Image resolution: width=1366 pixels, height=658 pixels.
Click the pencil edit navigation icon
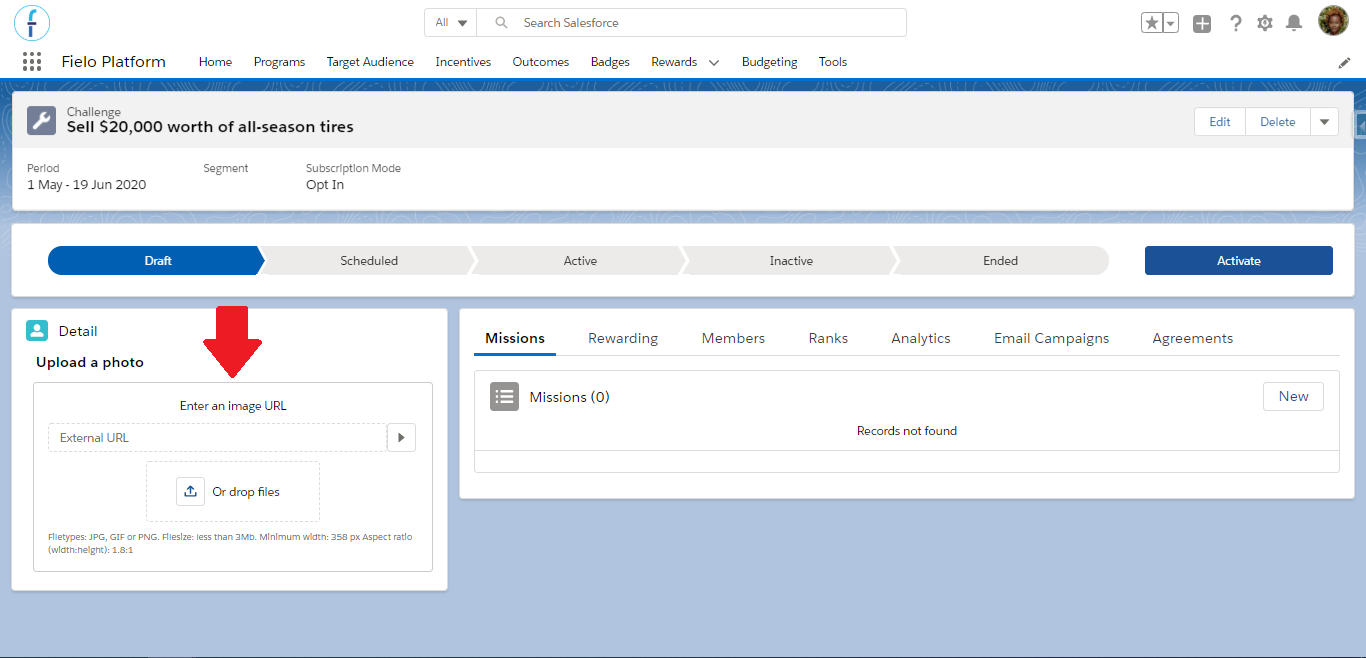[x=1344, y=62]
